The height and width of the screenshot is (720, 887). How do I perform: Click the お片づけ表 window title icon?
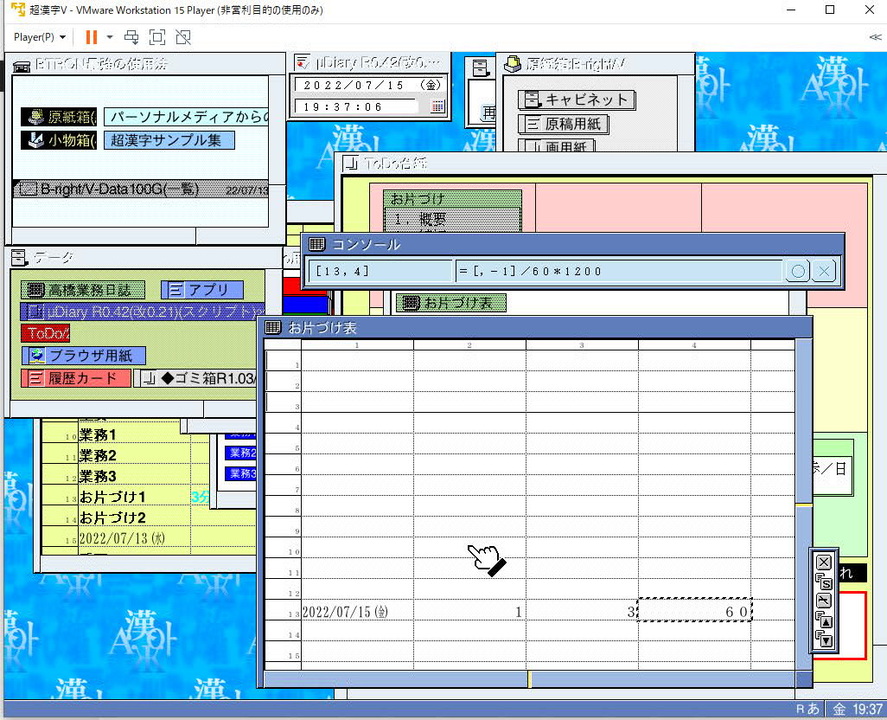273,327
